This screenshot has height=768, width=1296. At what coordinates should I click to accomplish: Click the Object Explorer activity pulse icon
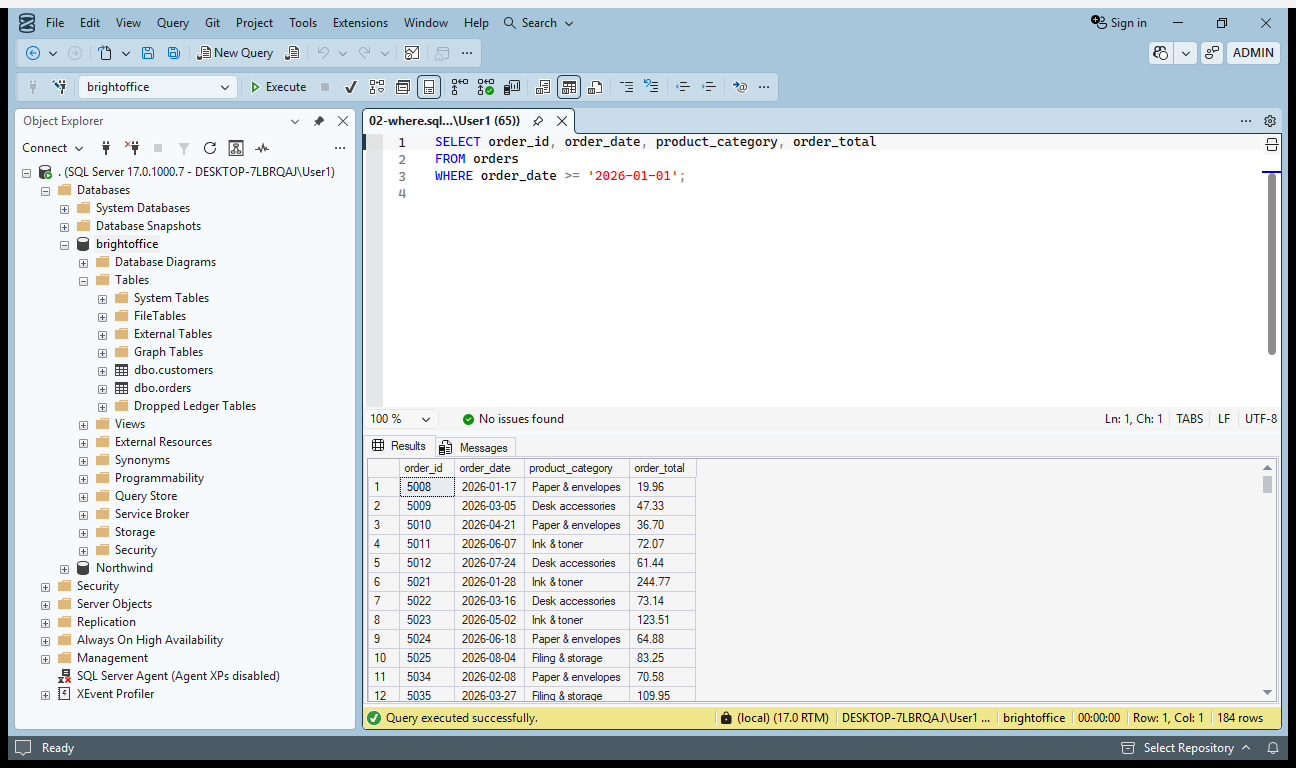pyautogui.click(x=262, y=148)
